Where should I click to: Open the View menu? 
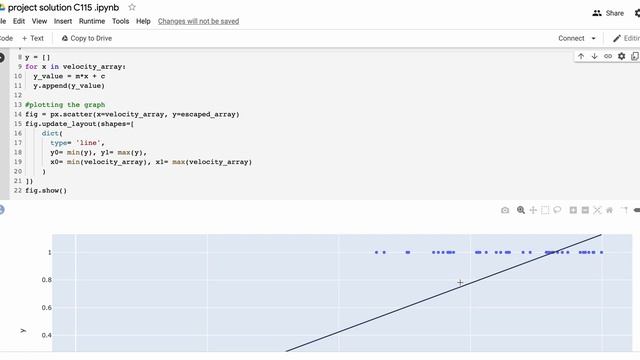39,21
